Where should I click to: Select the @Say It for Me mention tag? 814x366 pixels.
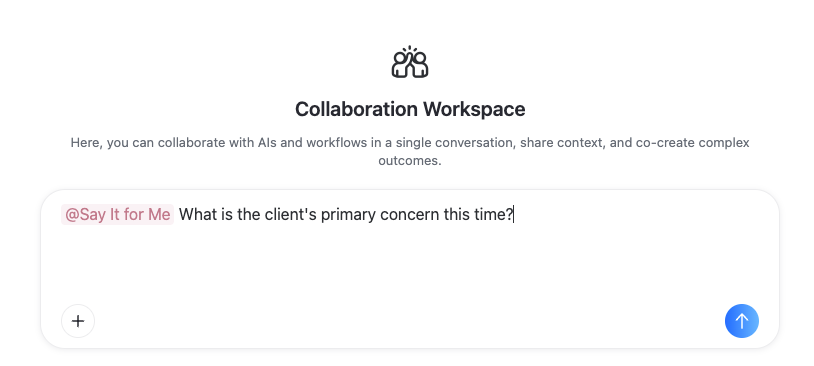click(x=117, y=214)
